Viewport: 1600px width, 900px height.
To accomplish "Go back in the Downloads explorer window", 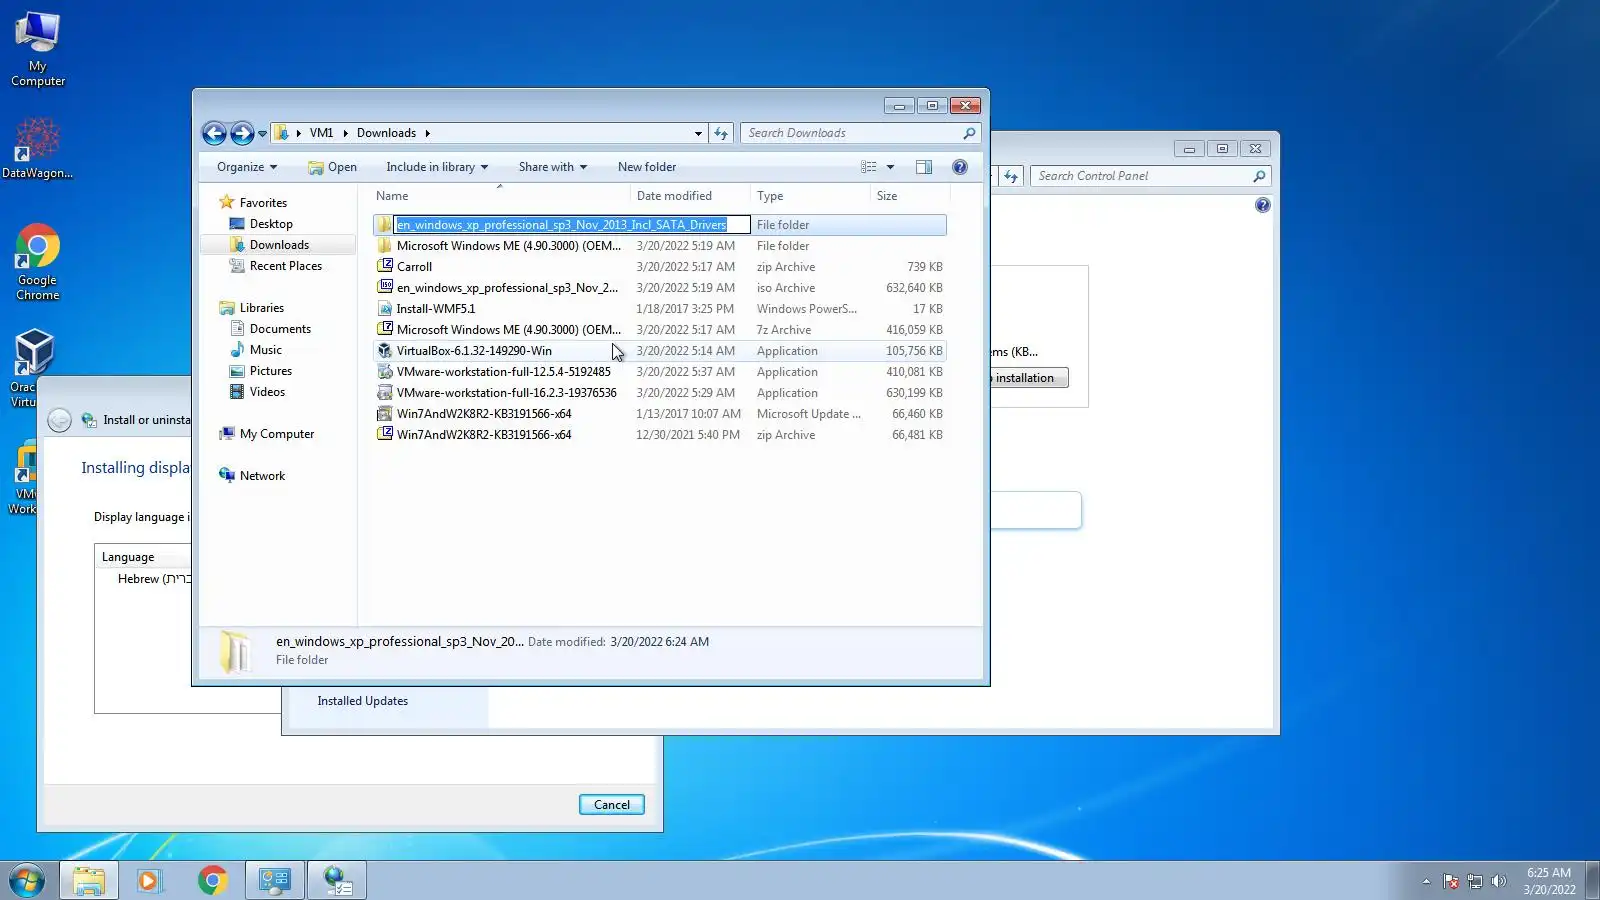I will (214, 133).
